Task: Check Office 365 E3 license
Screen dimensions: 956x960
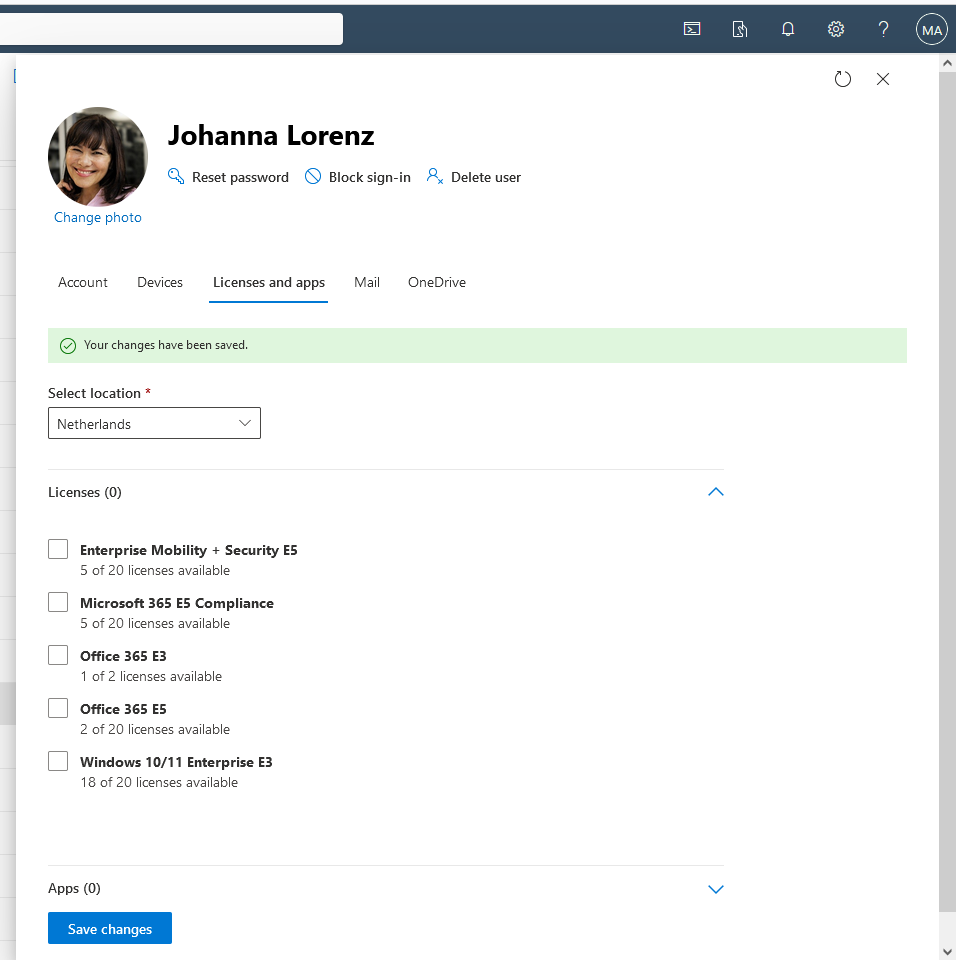Action: click(x=58, y=655)
